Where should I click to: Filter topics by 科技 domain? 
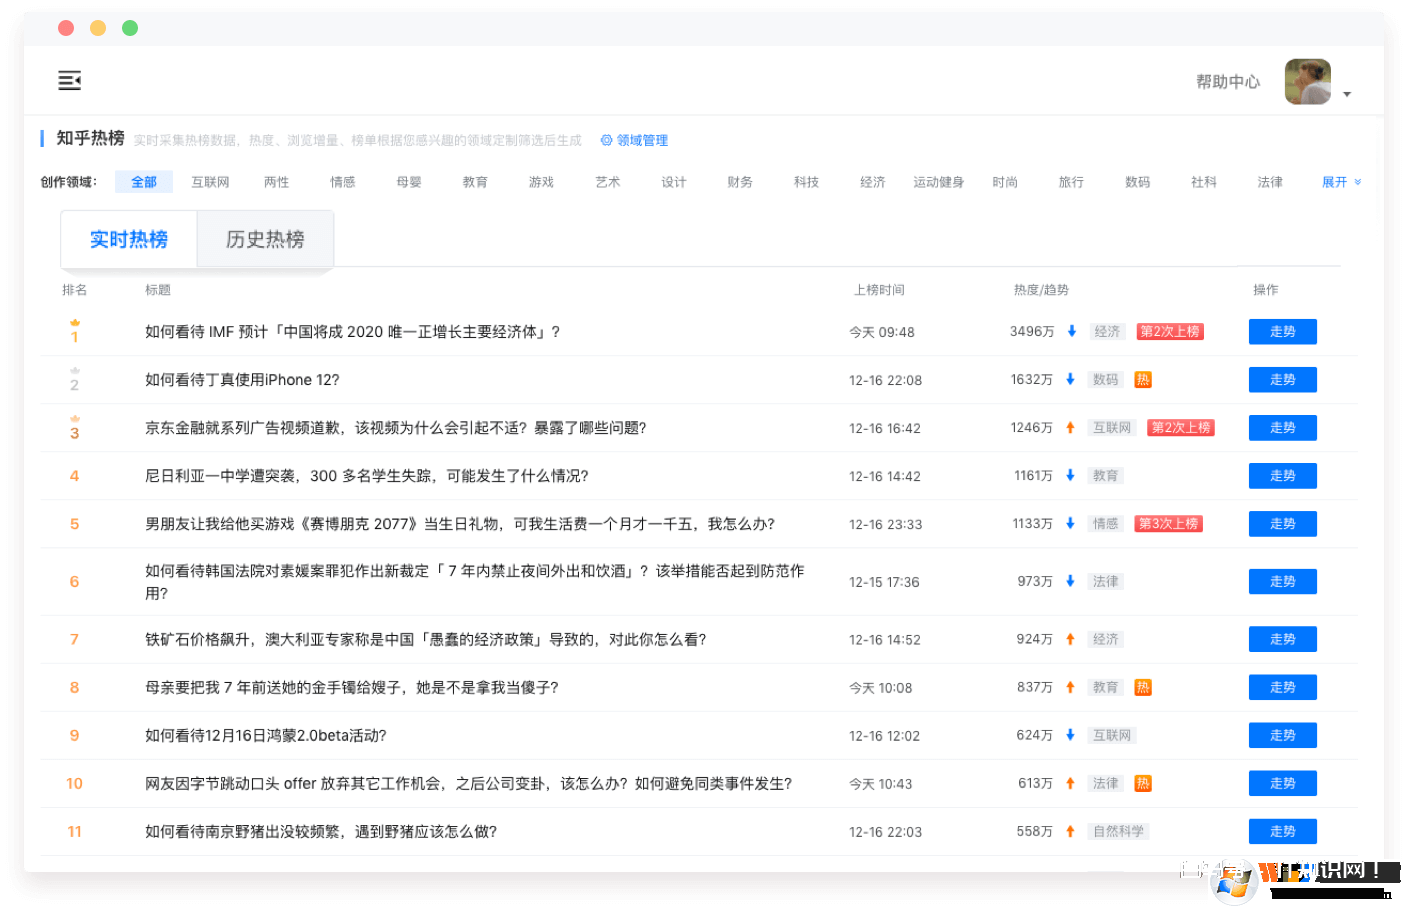tap(806, 182)
